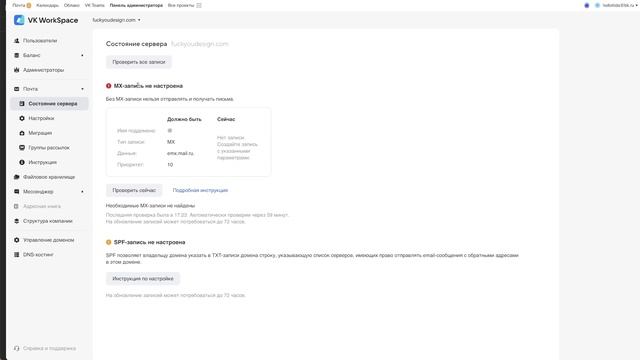Click the Миграция sidebar icon
640x360 pixels.
[22, 133]
